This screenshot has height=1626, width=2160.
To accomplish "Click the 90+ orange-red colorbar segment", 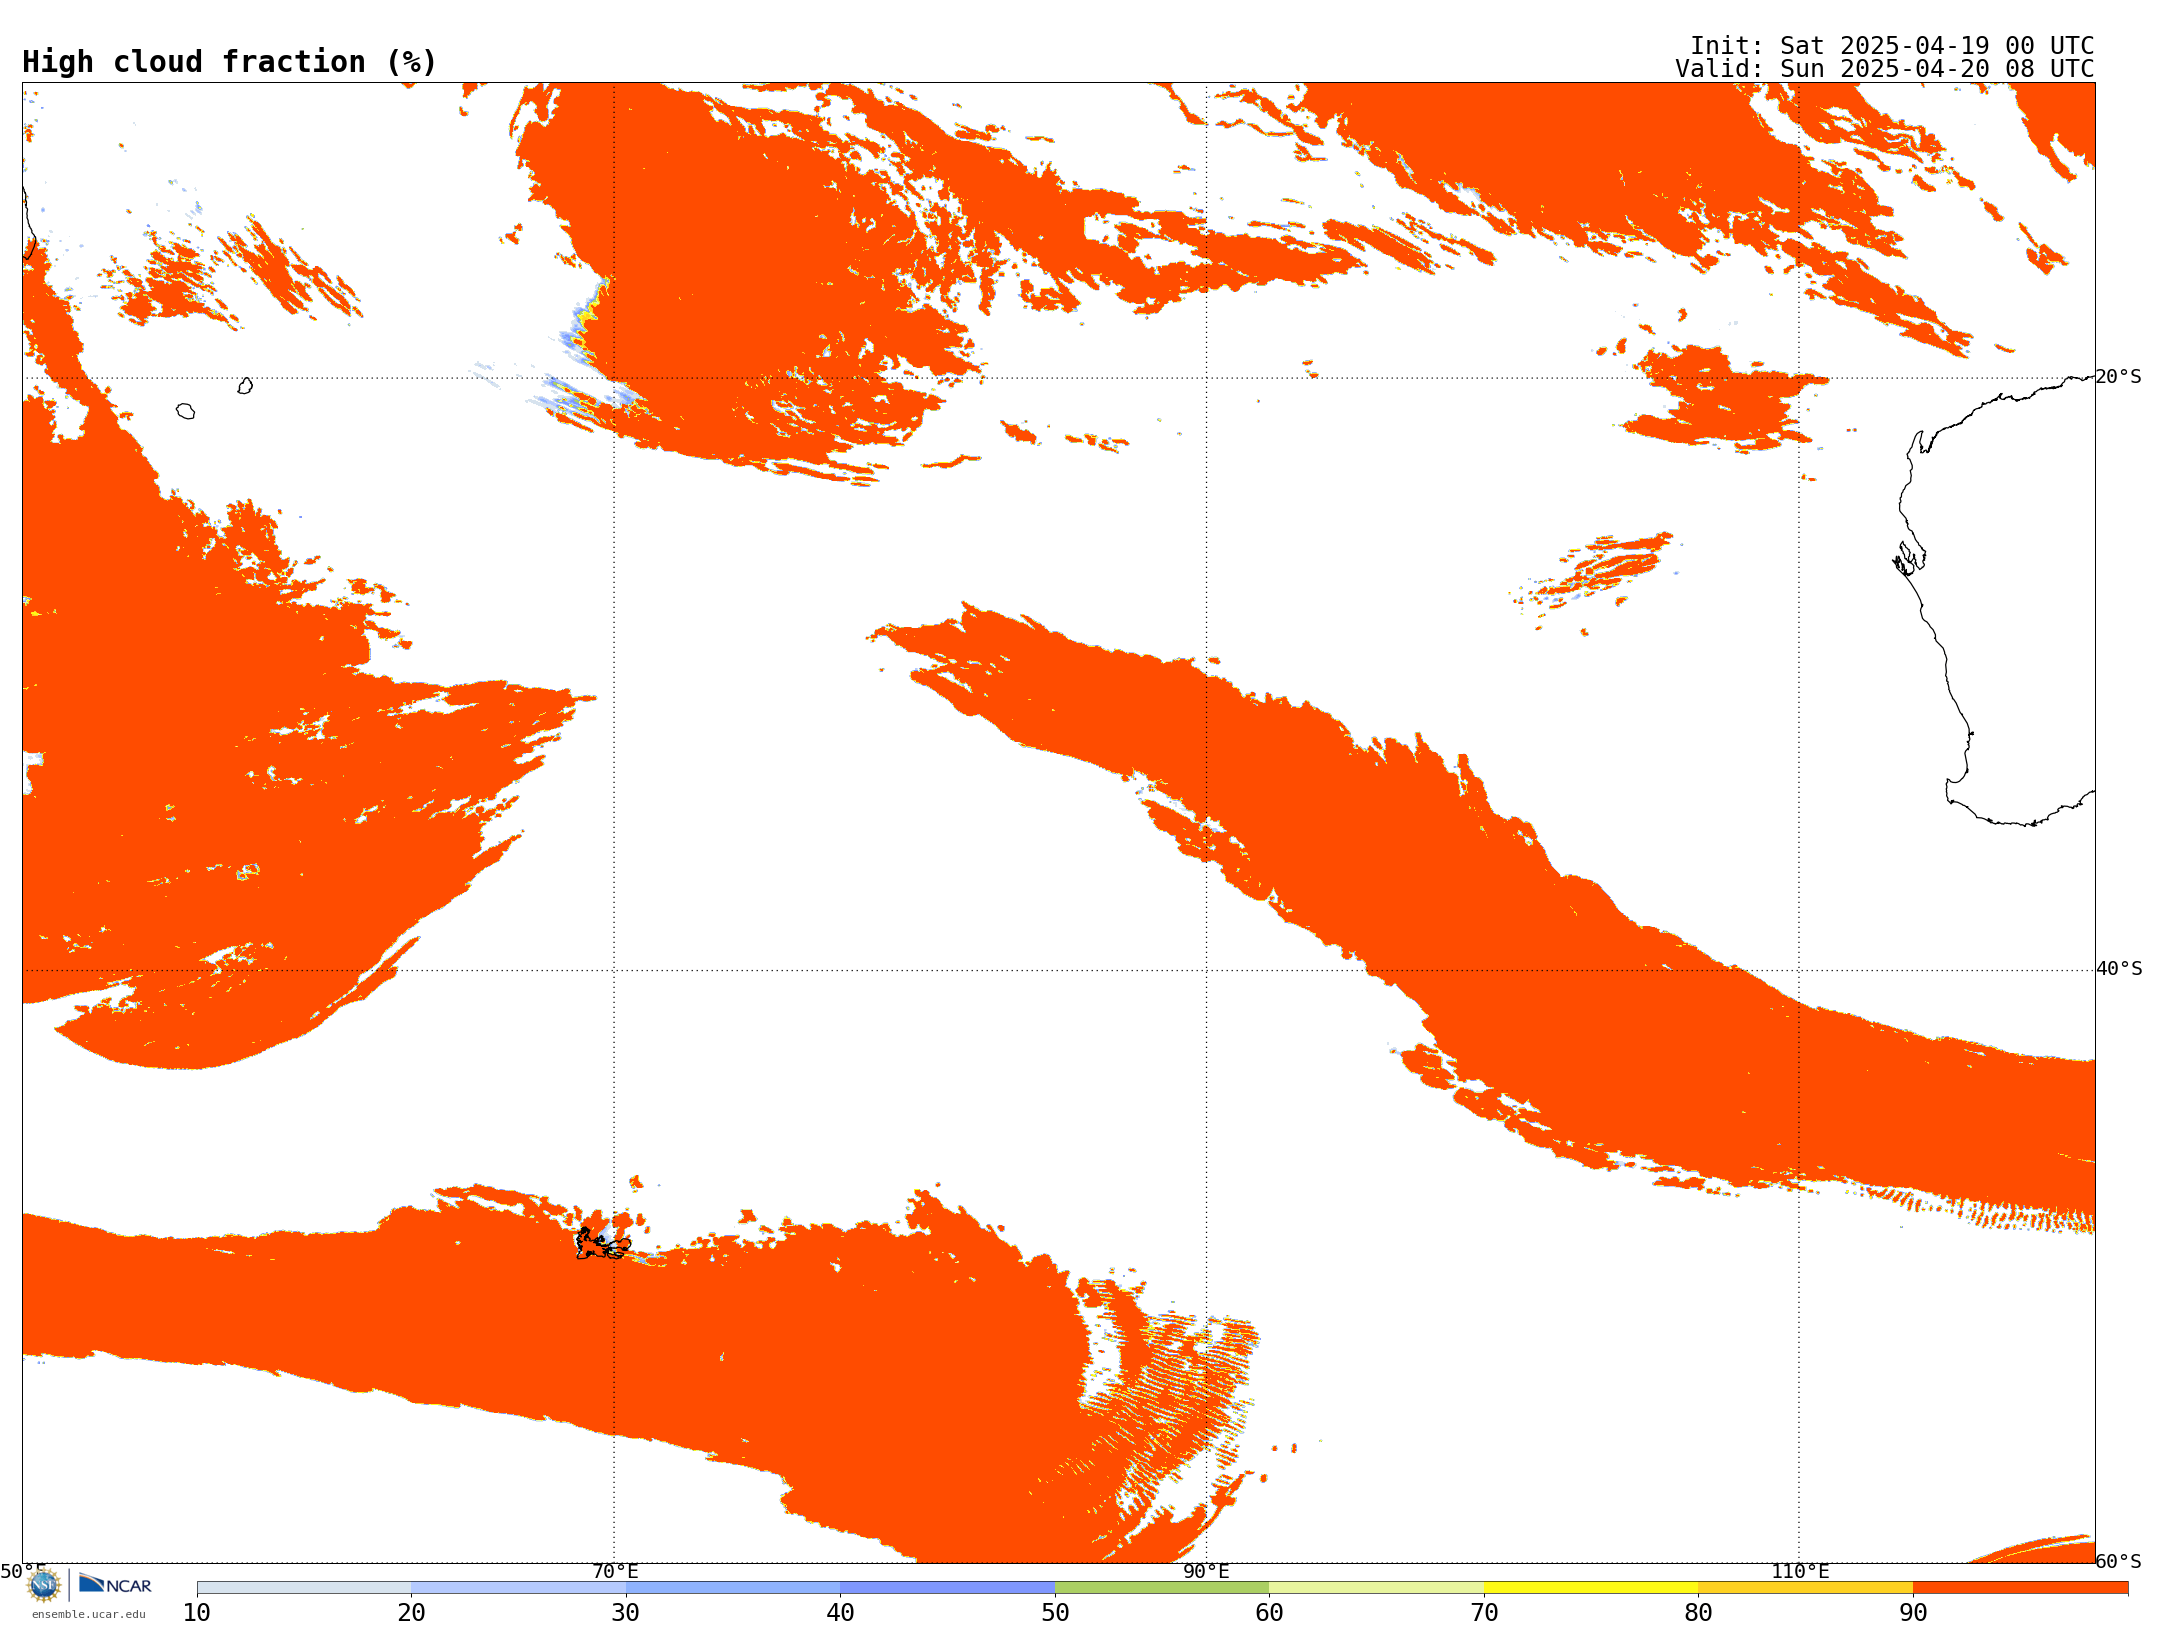I will click(2020, 1588).
